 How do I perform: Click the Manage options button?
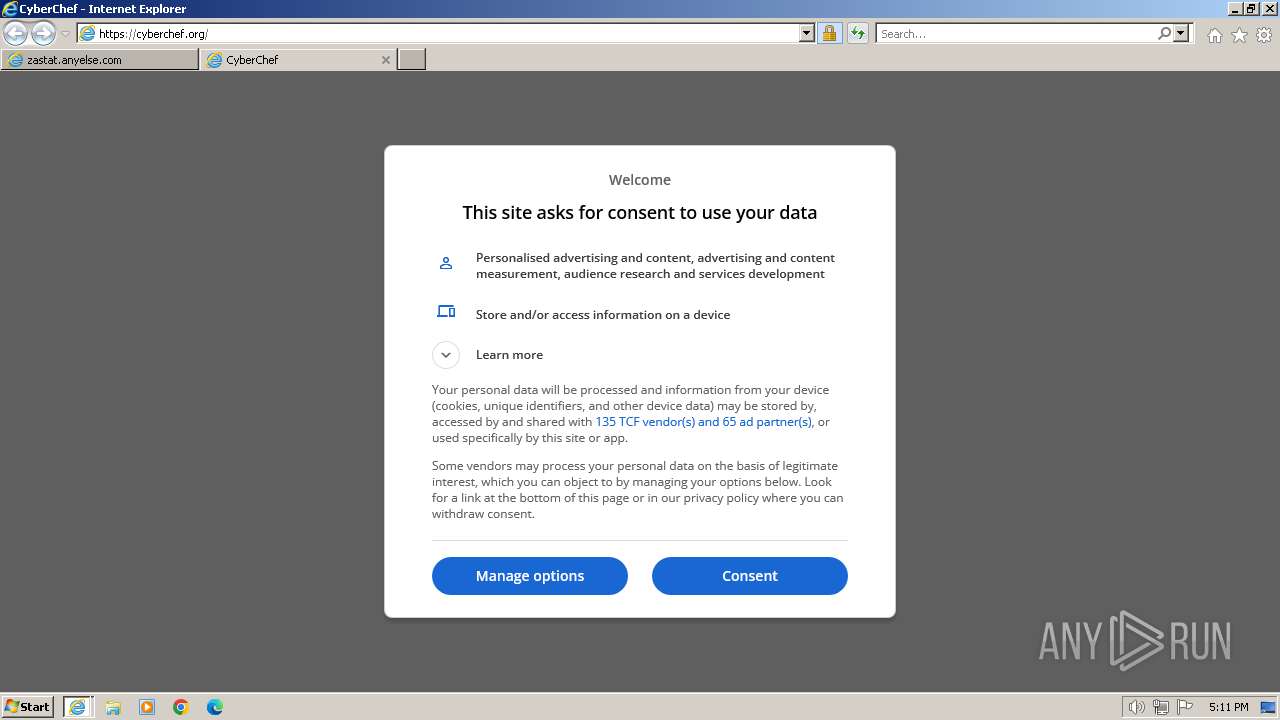point(530,576)
